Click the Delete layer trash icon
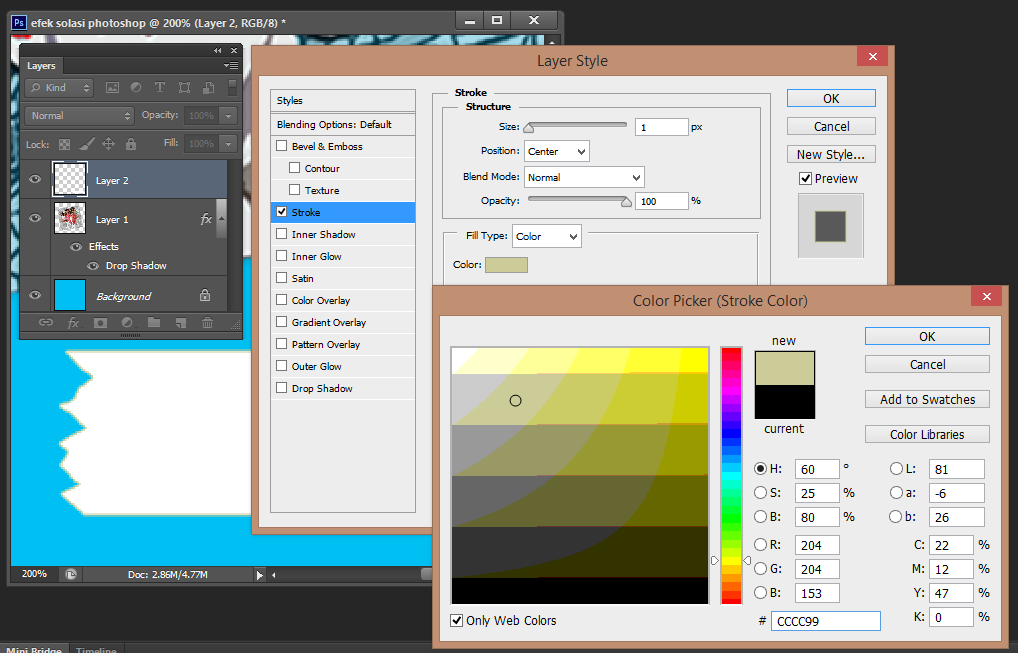The height and width of the screenshot is (653, 1018). click(207, 323)
